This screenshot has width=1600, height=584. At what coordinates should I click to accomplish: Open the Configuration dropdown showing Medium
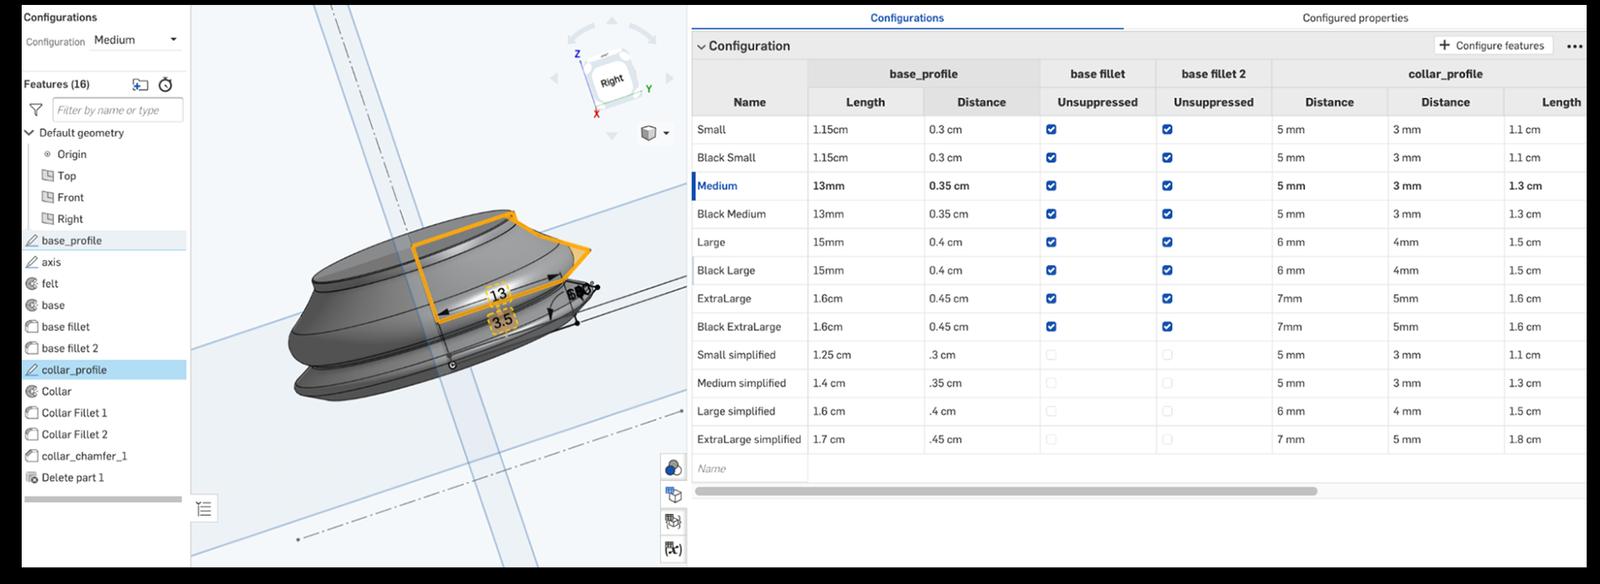click(136, 40)
